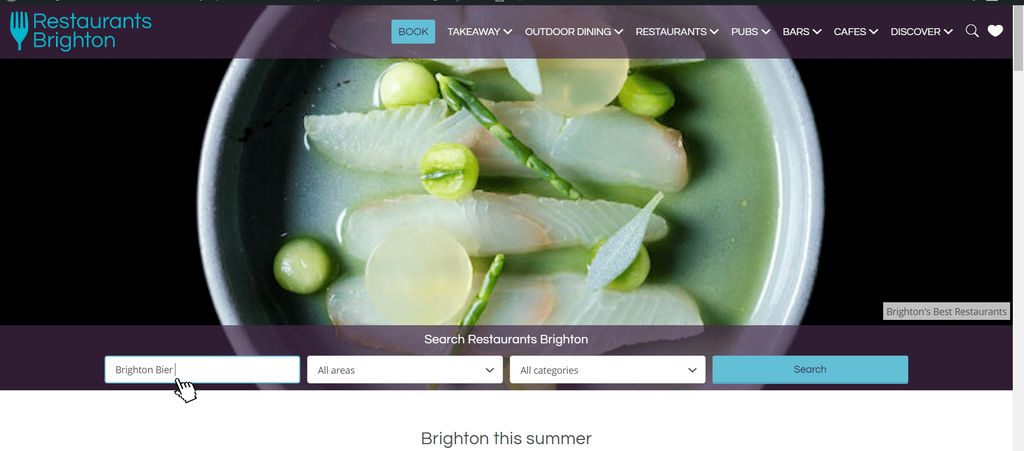This screenshot has width=1024, height=451.
Task: Open the Pubs navigation menu
Action: click(750, 32)
